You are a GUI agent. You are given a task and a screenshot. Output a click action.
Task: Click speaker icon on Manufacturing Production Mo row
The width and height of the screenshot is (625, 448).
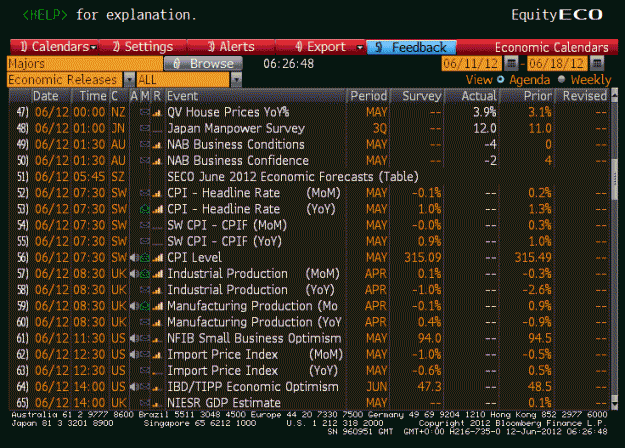(134, 306)
